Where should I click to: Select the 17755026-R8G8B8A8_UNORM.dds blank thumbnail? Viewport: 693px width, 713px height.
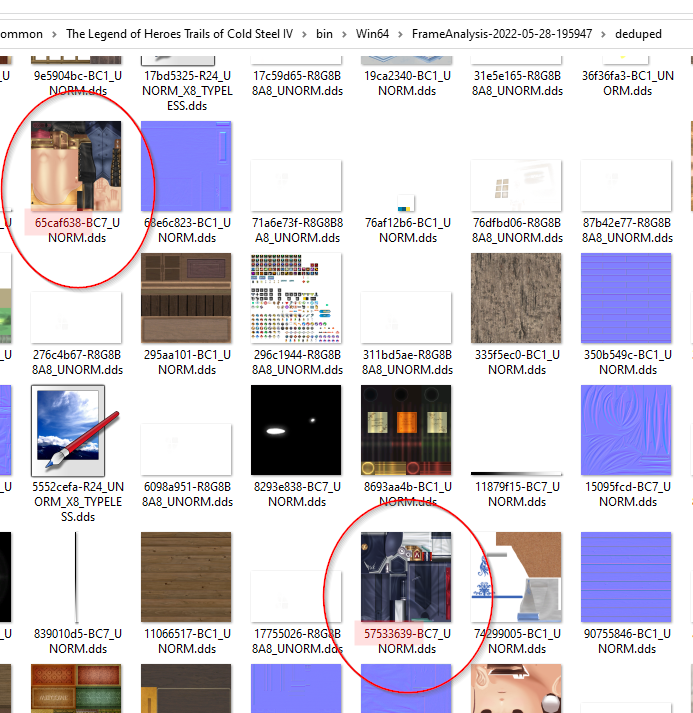tap(296, 597)
